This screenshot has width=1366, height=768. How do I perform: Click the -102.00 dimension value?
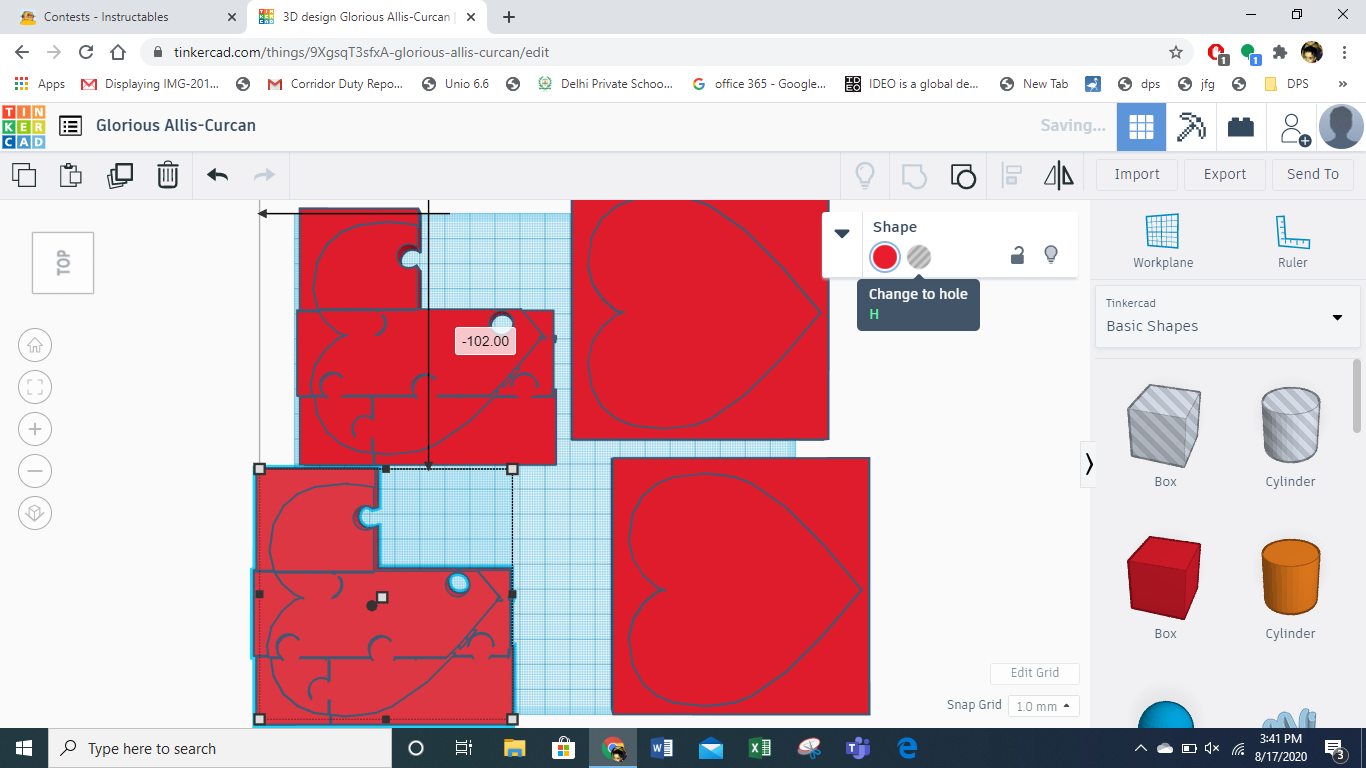(486, 341)
